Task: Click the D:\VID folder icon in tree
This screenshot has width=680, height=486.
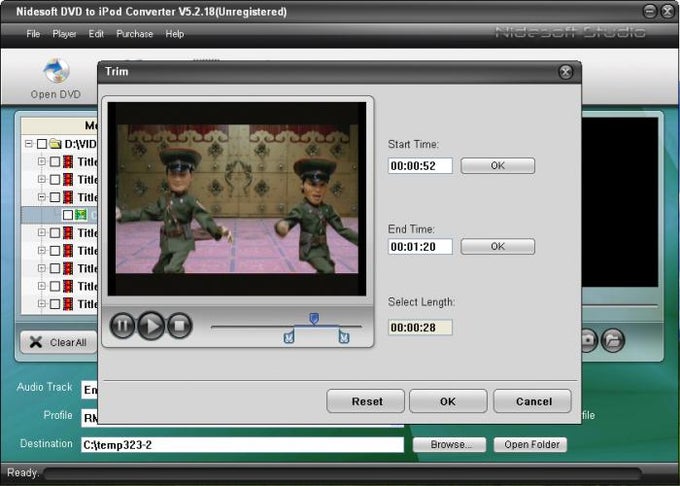Action: pyautogui.click(x=55, y=144)
